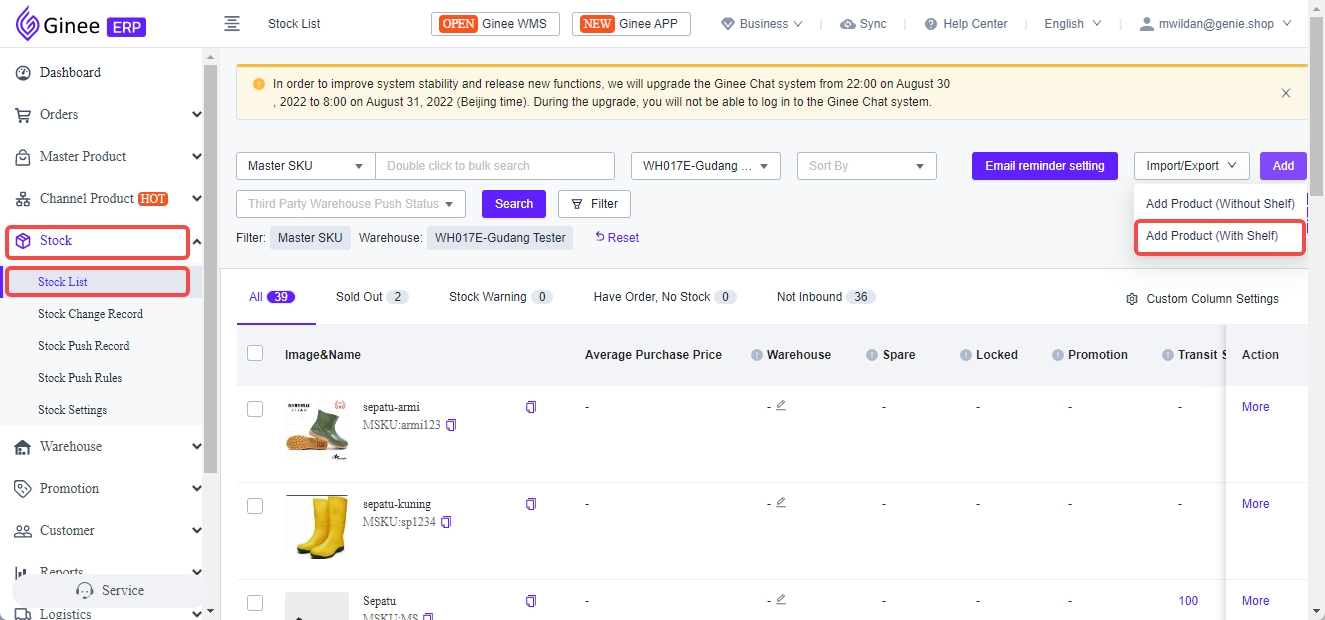Collapse the Stock sidebar menu

click(x=196, y=241)
